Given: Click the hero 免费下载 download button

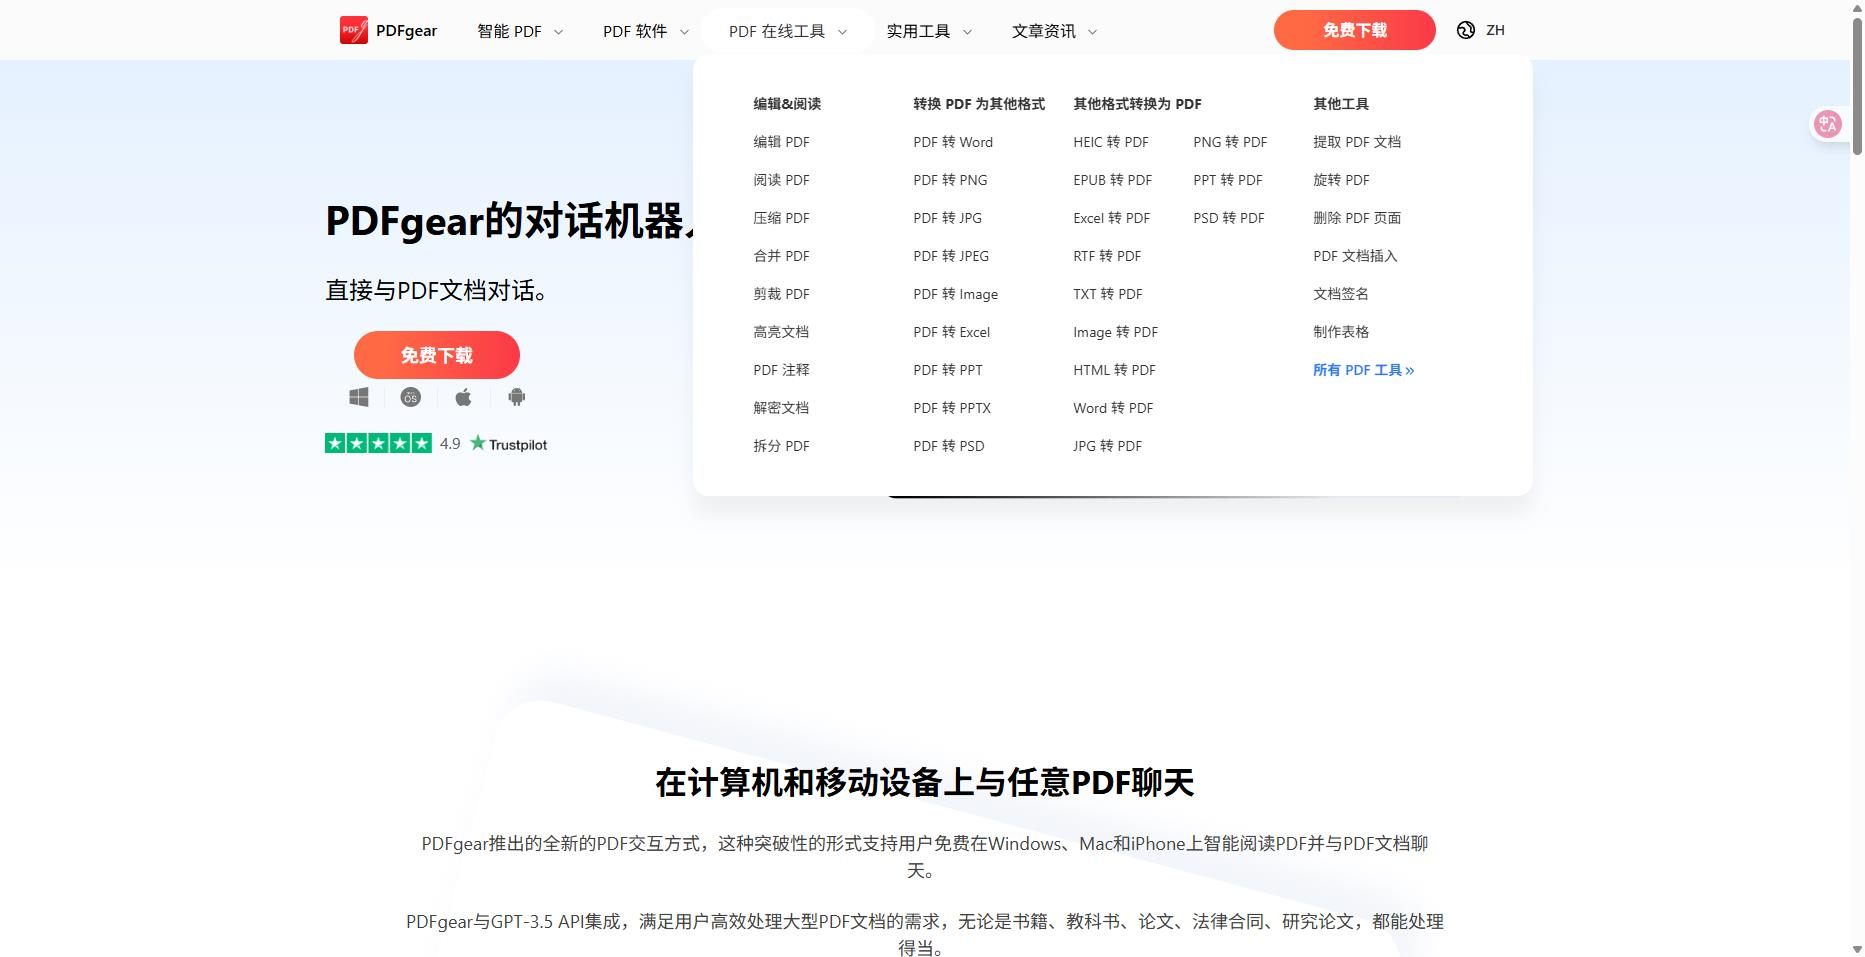Looking at the screenshot, I should (436, 355).
